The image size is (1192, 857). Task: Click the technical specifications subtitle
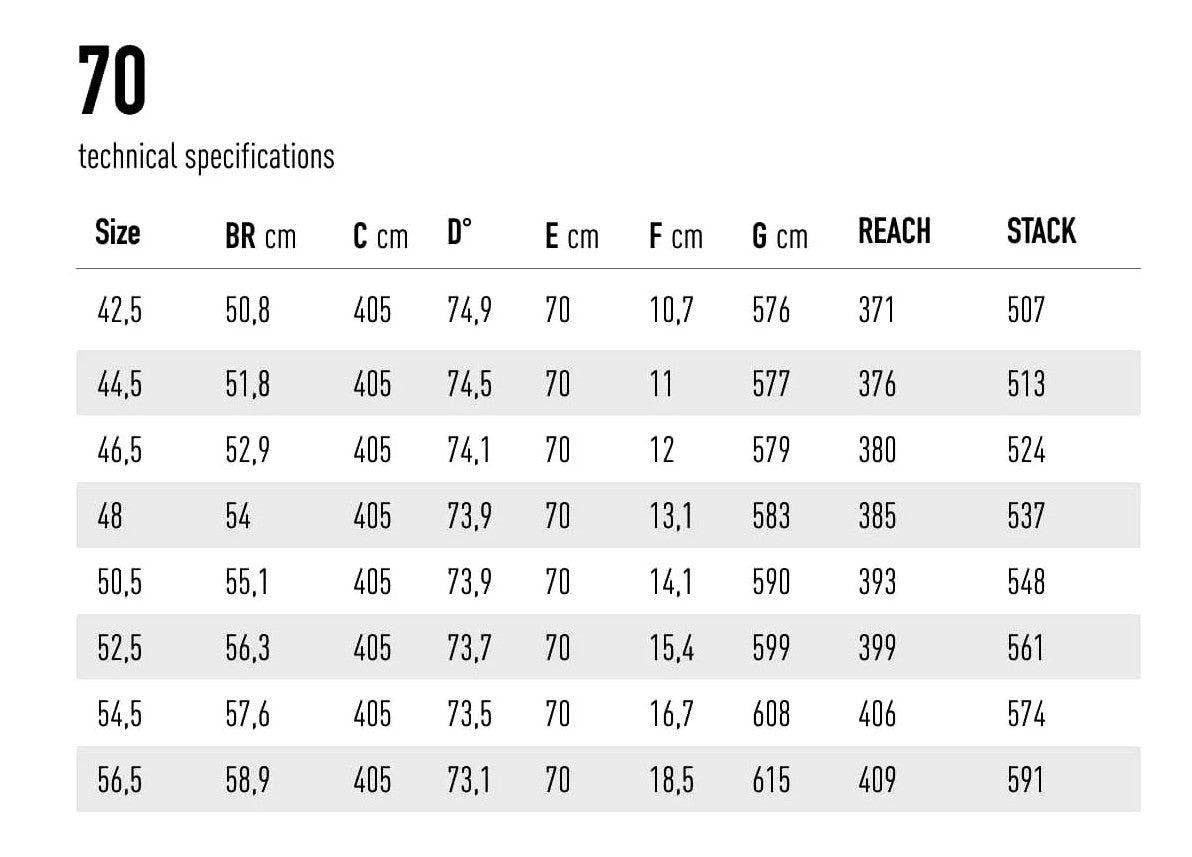tap(206, 157)
